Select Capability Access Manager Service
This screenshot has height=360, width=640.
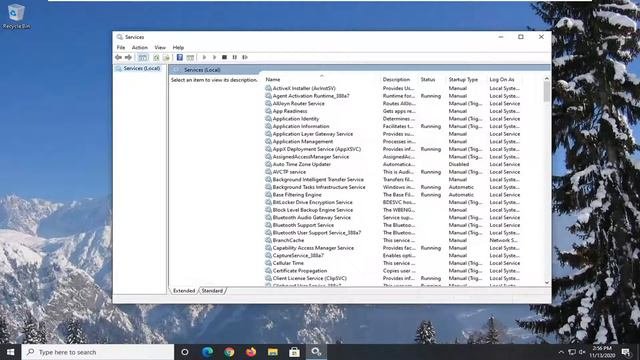tap(313, 248)
